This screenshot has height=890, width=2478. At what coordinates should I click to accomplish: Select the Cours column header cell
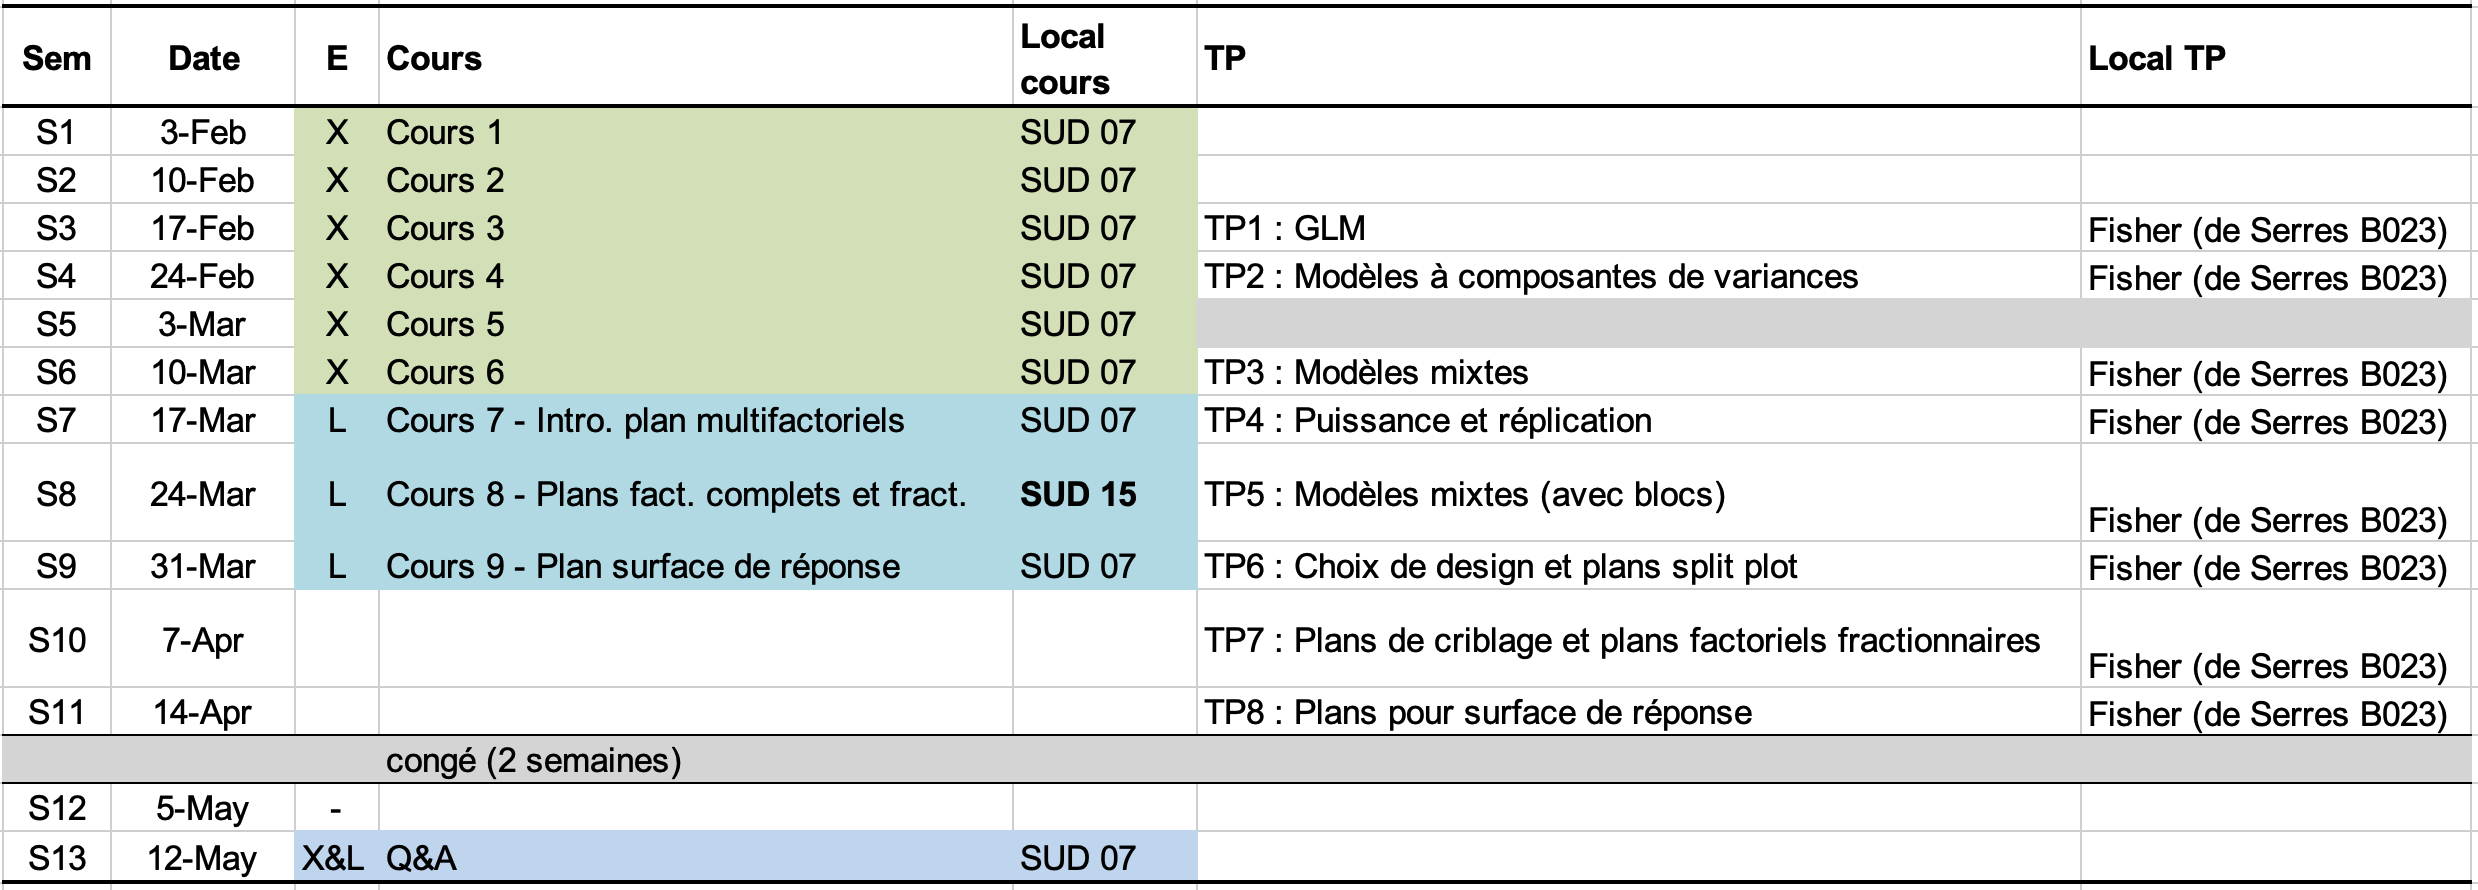click(434, 58)
